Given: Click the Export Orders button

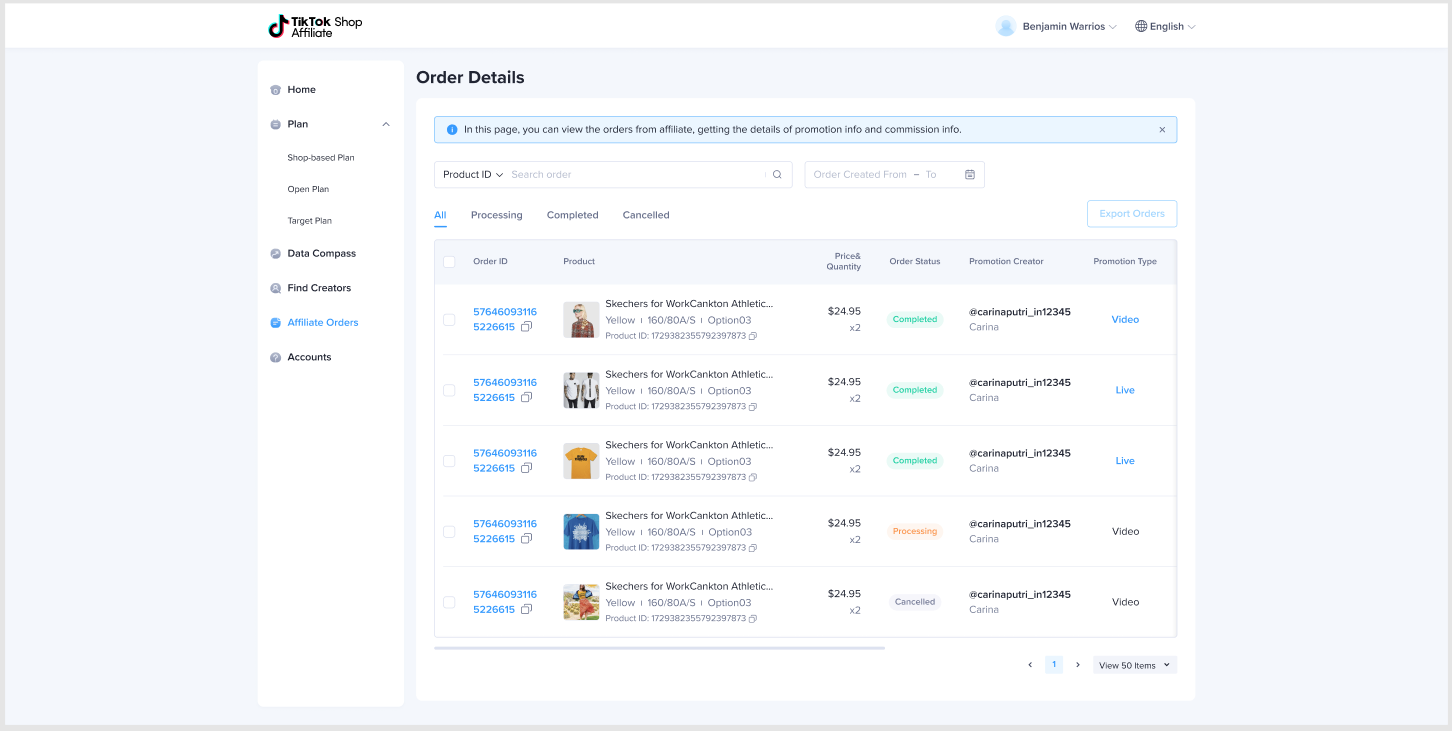Looking at the screenshot, I should click(x=1132, y=214).
